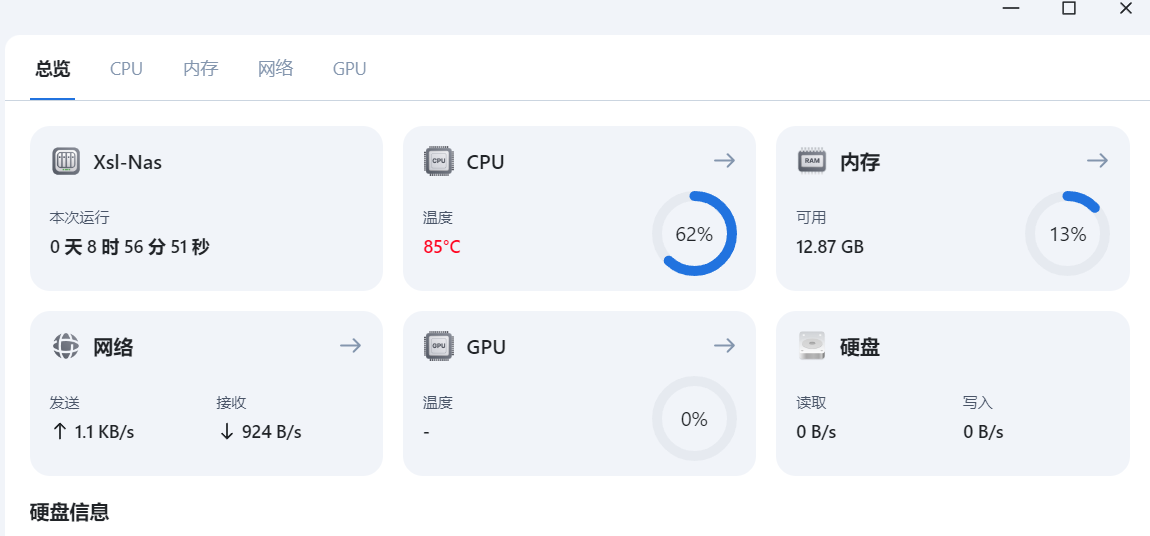Click the memory 13% usage ring

pyautogui.click(x=1067, y=234)
